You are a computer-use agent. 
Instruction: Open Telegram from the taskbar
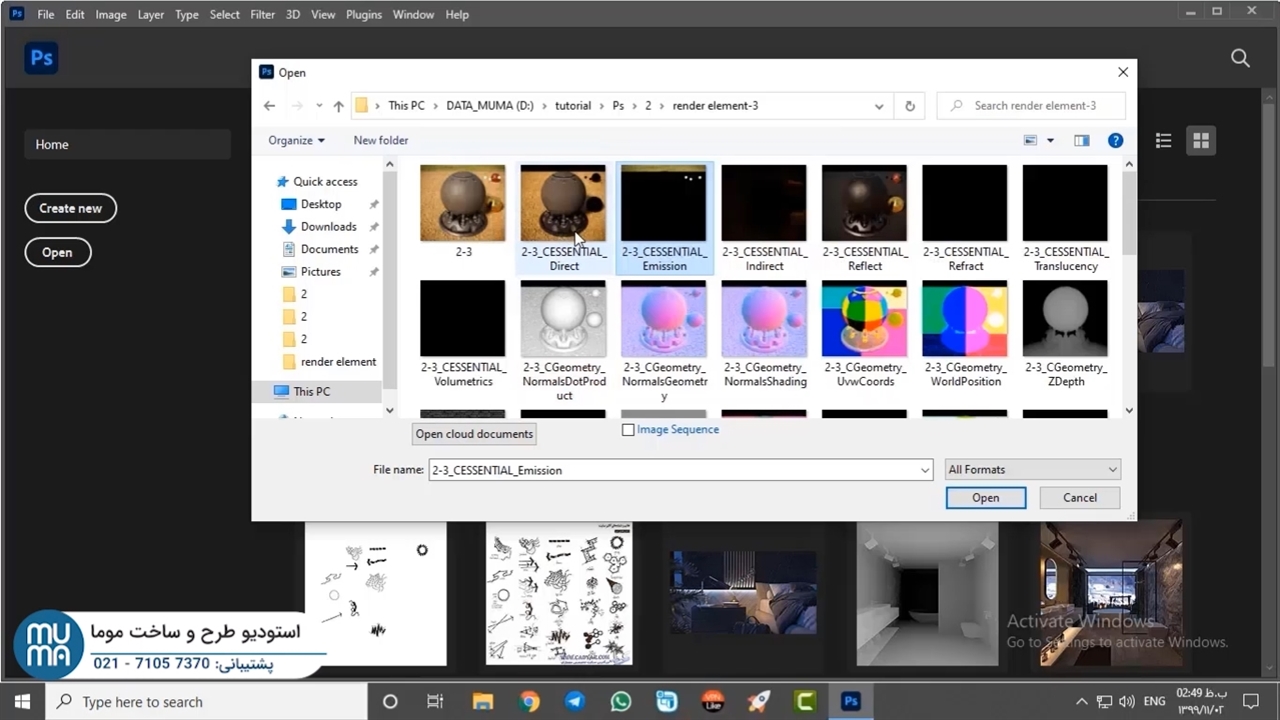pyautogui.click(x=575, y=702)
